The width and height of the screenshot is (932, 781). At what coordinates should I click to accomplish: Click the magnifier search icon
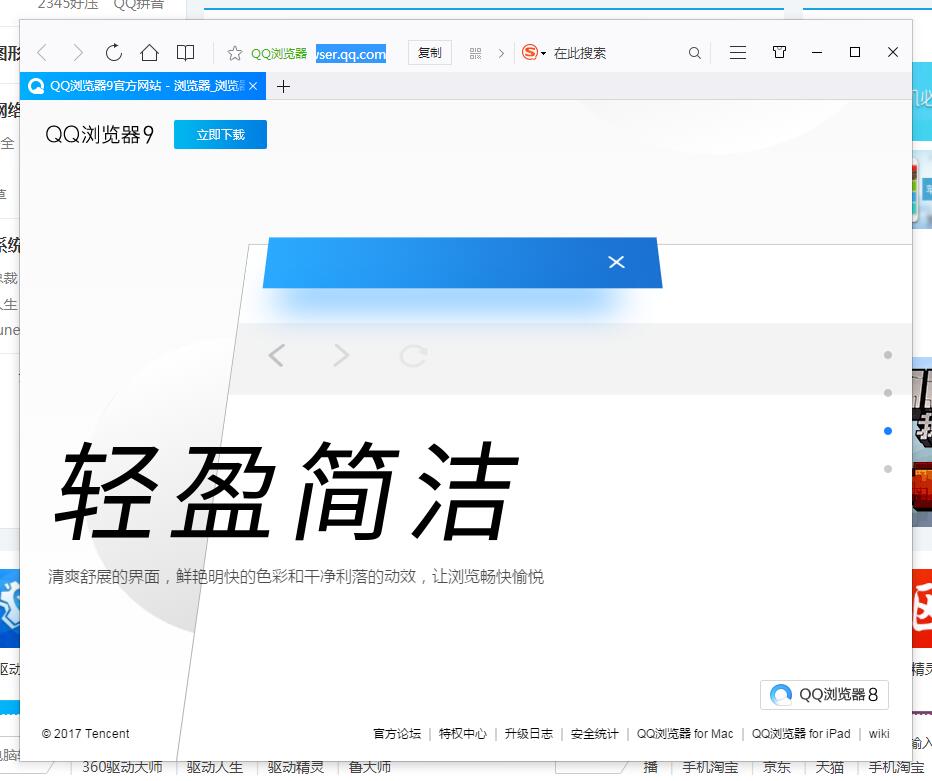coord(694,53)
